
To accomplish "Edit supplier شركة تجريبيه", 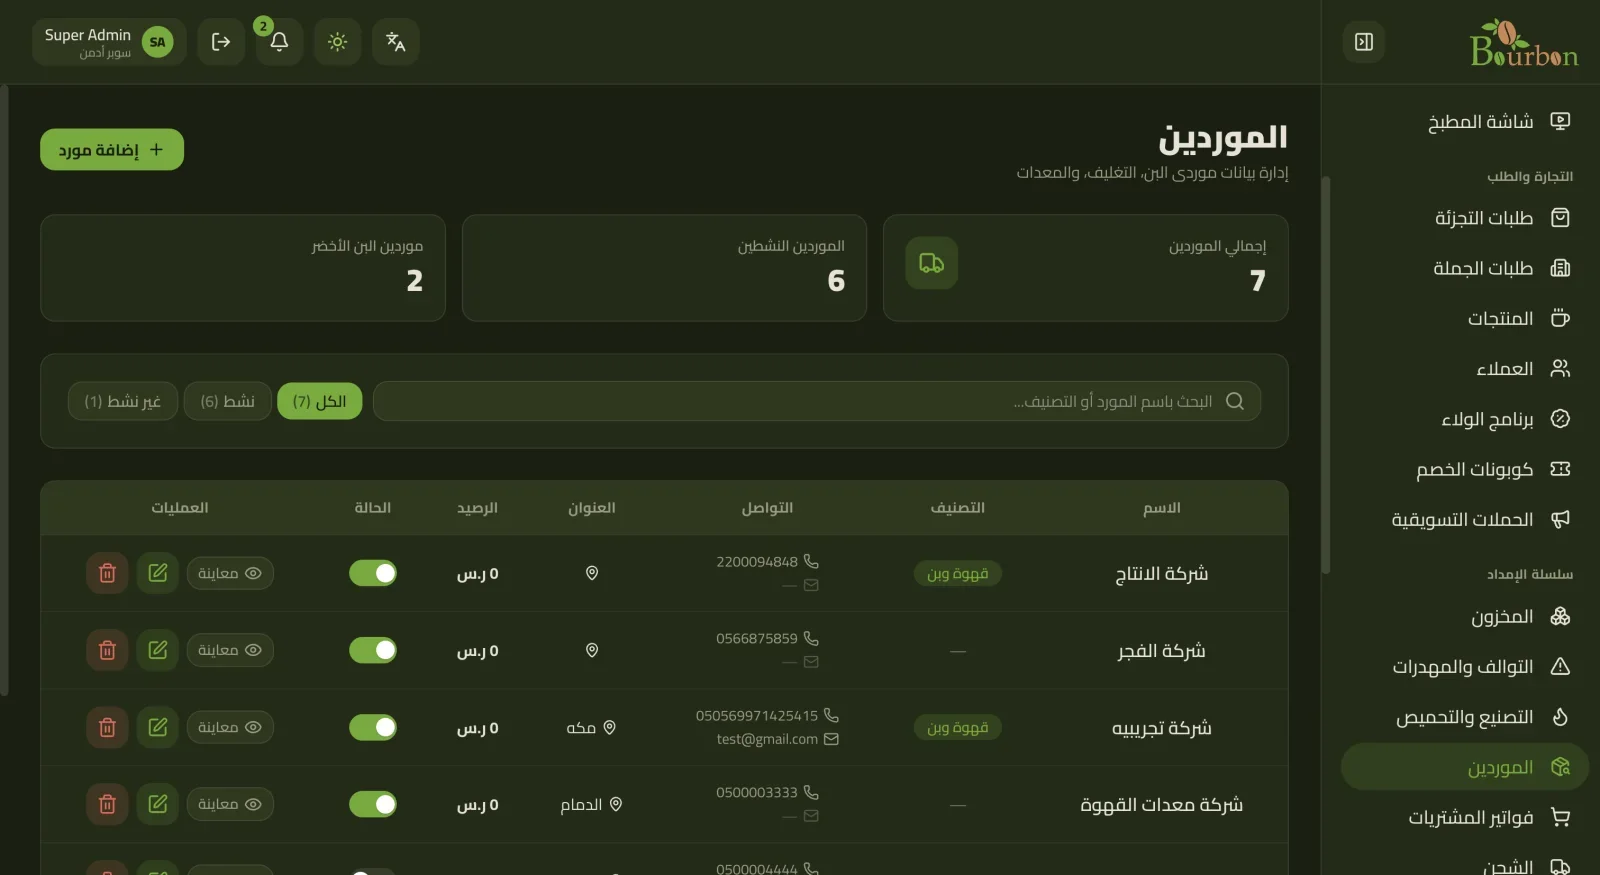I will pos(158,727).
